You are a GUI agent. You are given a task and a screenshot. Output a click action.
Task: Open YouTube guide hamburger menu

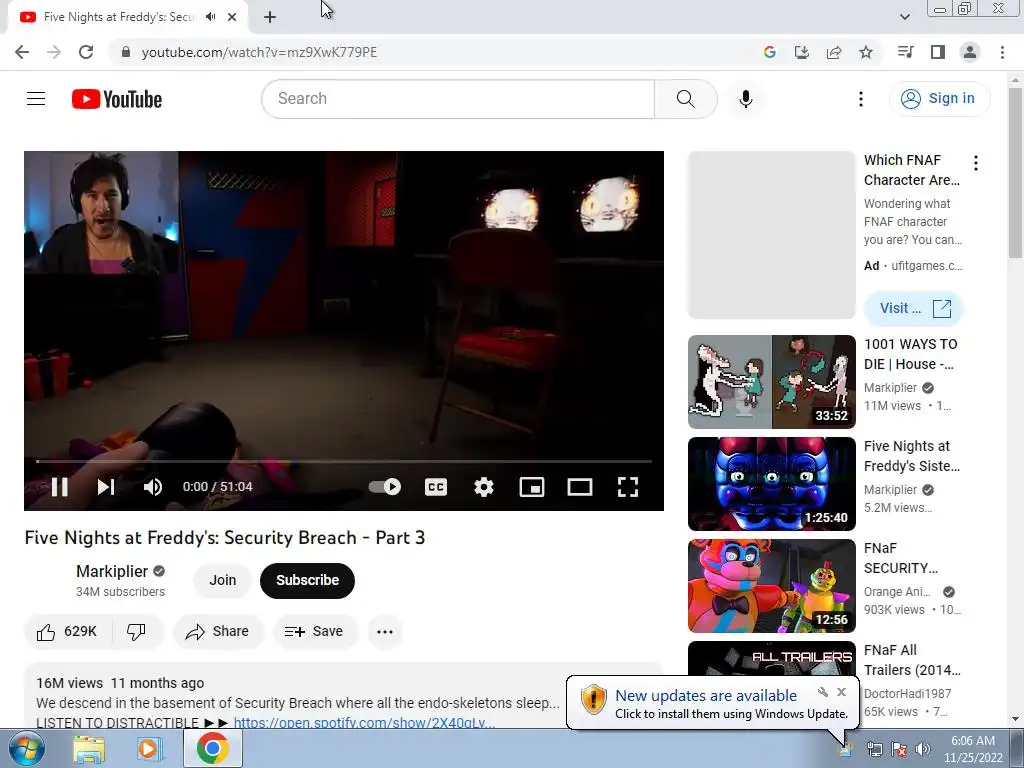point(36,99)
